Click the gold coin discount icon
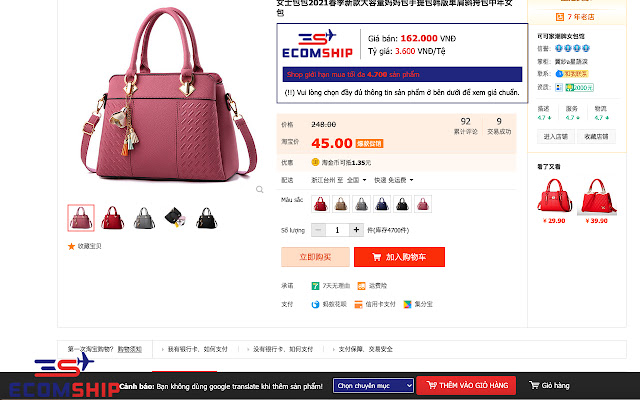 pos(315,162)
